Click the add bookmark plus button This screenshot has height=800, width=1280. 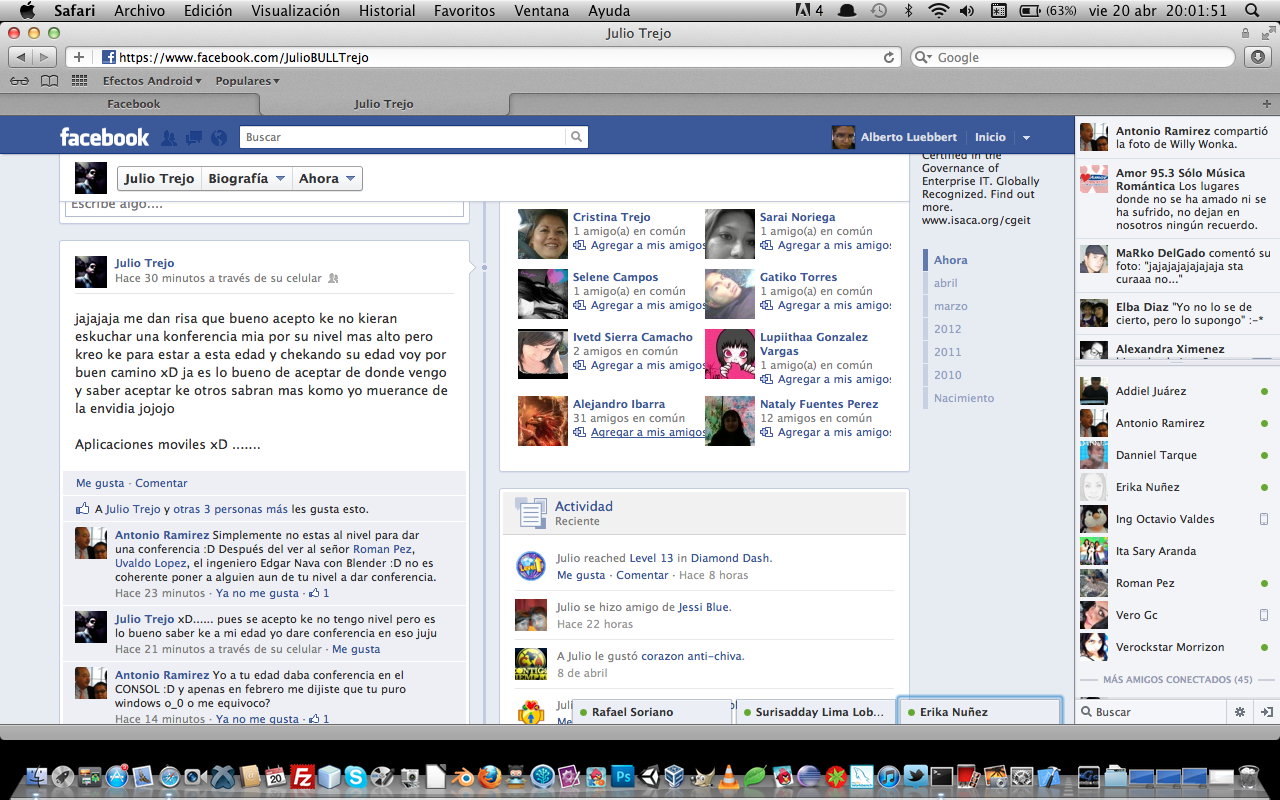coord(79,57)
